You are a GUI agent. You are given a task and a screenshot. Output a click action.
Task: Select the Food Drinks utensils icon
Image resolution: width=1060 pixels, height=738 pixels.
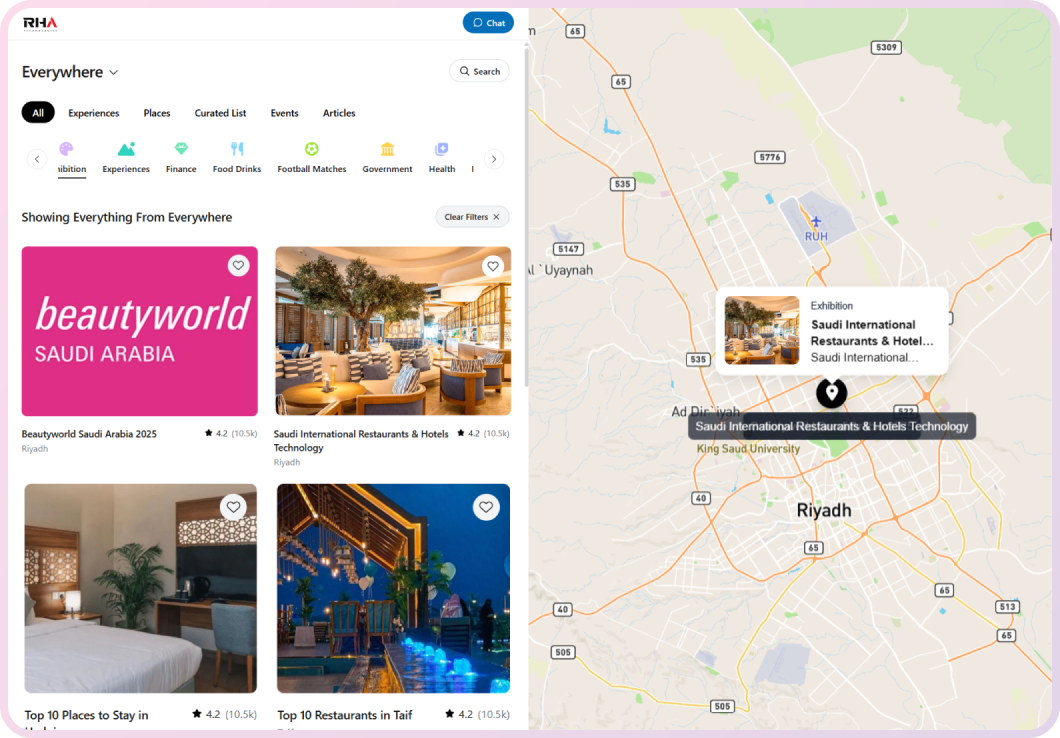click(x=236, y=149)
